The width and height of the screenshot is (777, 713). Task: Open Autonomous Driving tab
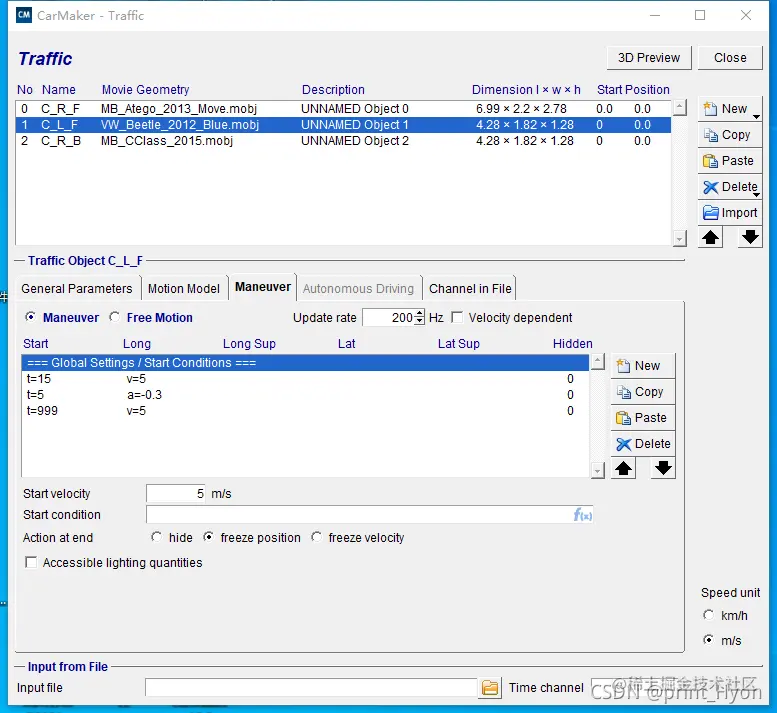358,288
